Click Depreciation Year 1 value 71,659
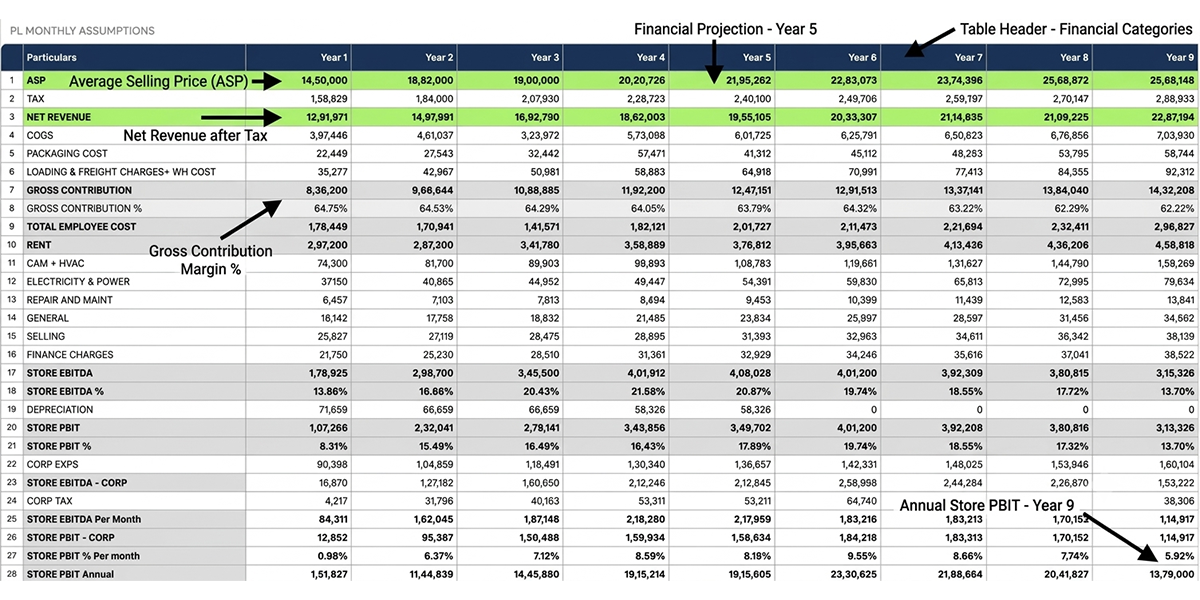This screenshot has width=1200, height=600. 331,410
